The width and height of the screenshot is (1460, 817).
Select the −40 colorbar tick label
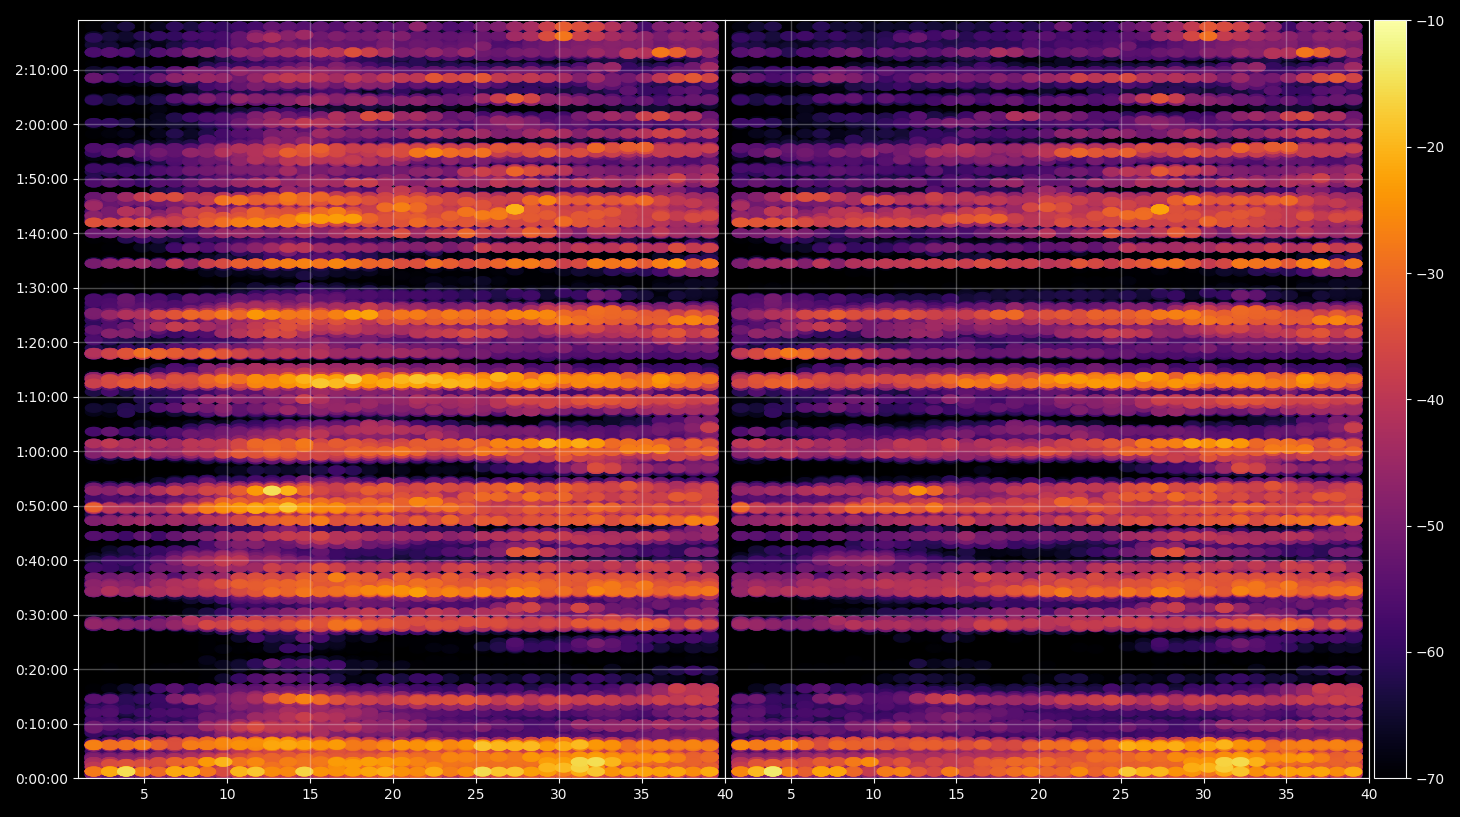(1430, 400)
